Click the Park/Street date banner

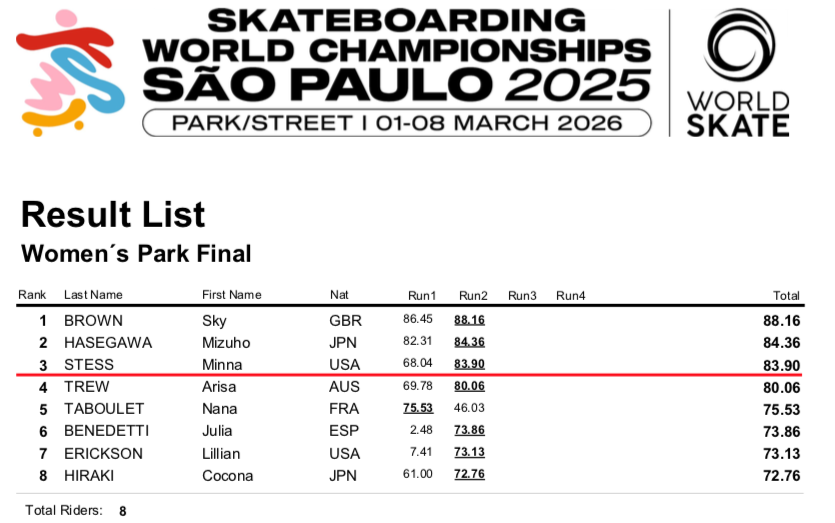point(396,123)
